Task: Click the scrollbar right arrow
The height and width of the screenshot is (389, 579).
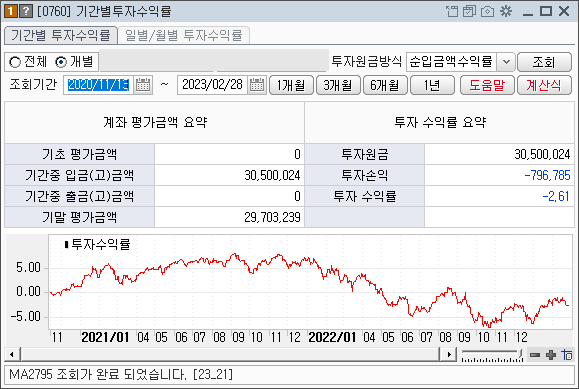Action: (449, 355)
